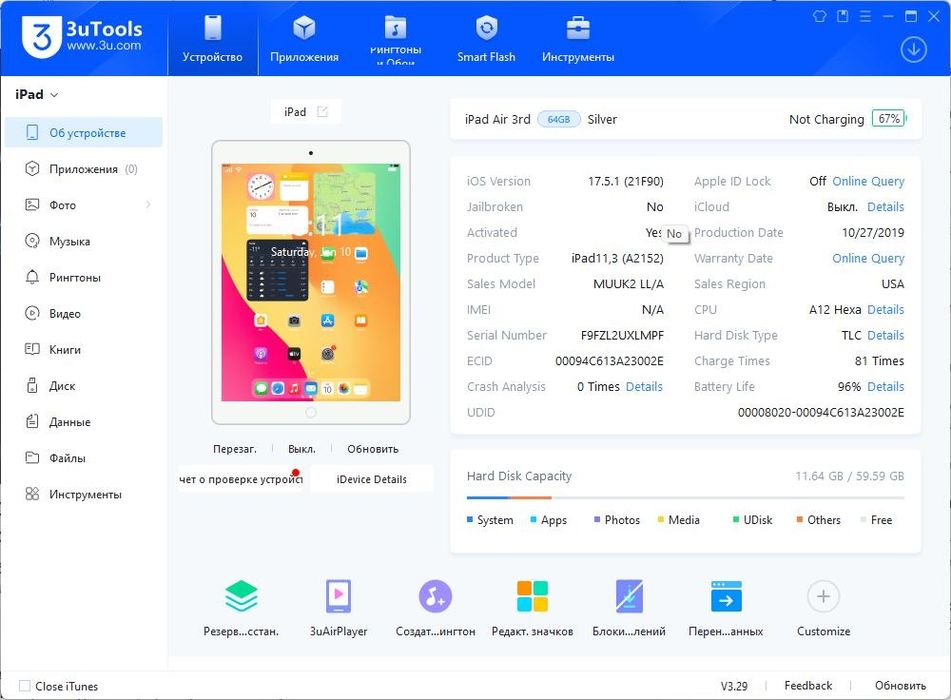Click the download arrow icon in header
The image size is (951, 700).
coord(913,49)
